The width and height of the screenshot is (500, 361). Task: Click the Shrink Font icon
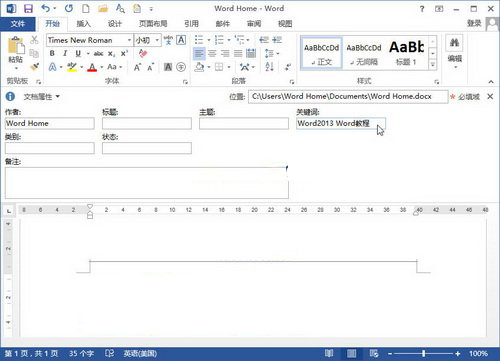coord(151,67)
